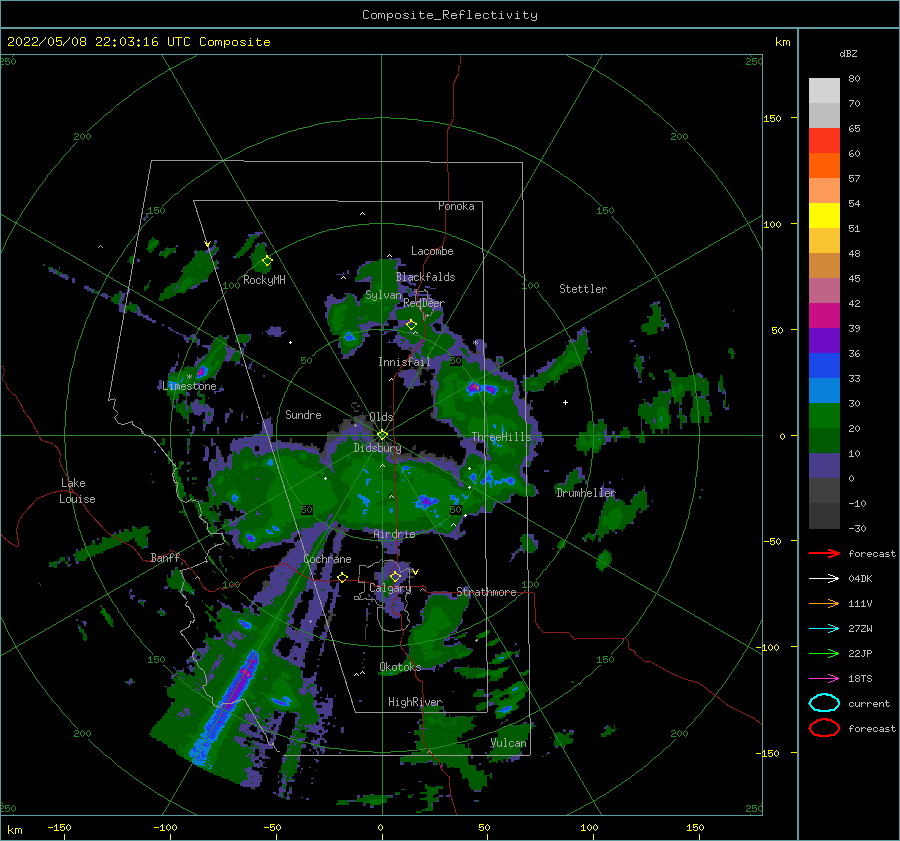The height and width of the screenshot is (841, 900).
Task: Click the white 04DK arrow icon
Action: coord(824,578)
